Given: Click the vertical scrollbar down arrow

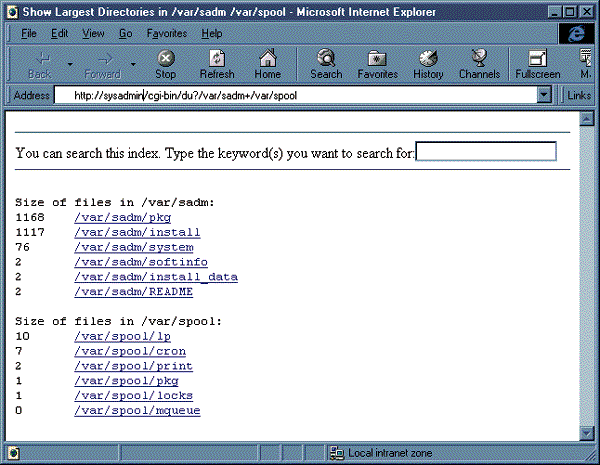Looking at the screenshot, I should [x=587, y=432].
